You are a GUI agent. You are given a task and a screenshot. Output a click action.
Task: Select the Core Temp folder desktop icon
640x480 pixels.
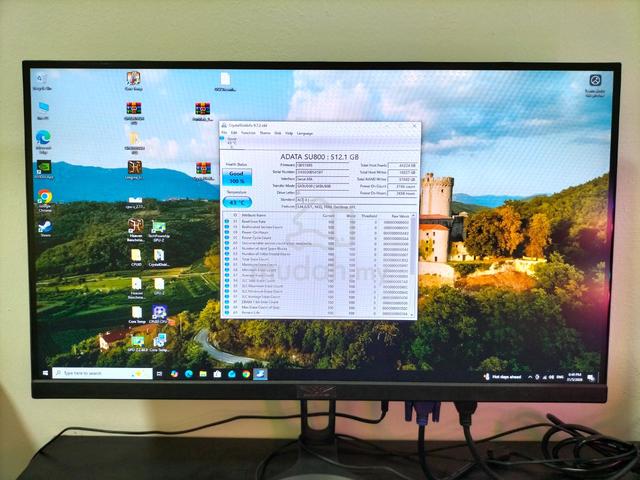tap(136, 315)
